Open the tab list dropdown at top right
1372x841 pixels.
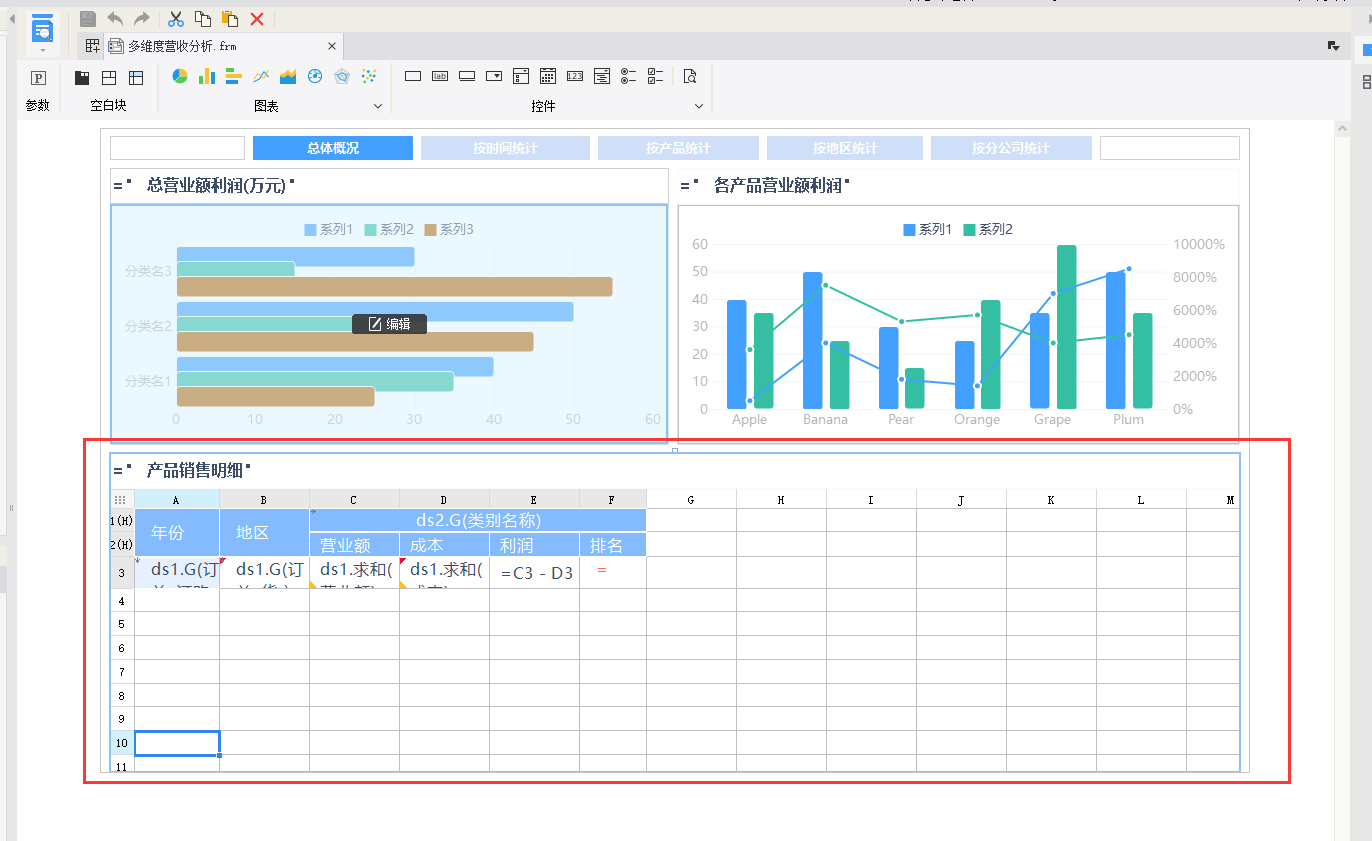click(x=1334, y=46)
